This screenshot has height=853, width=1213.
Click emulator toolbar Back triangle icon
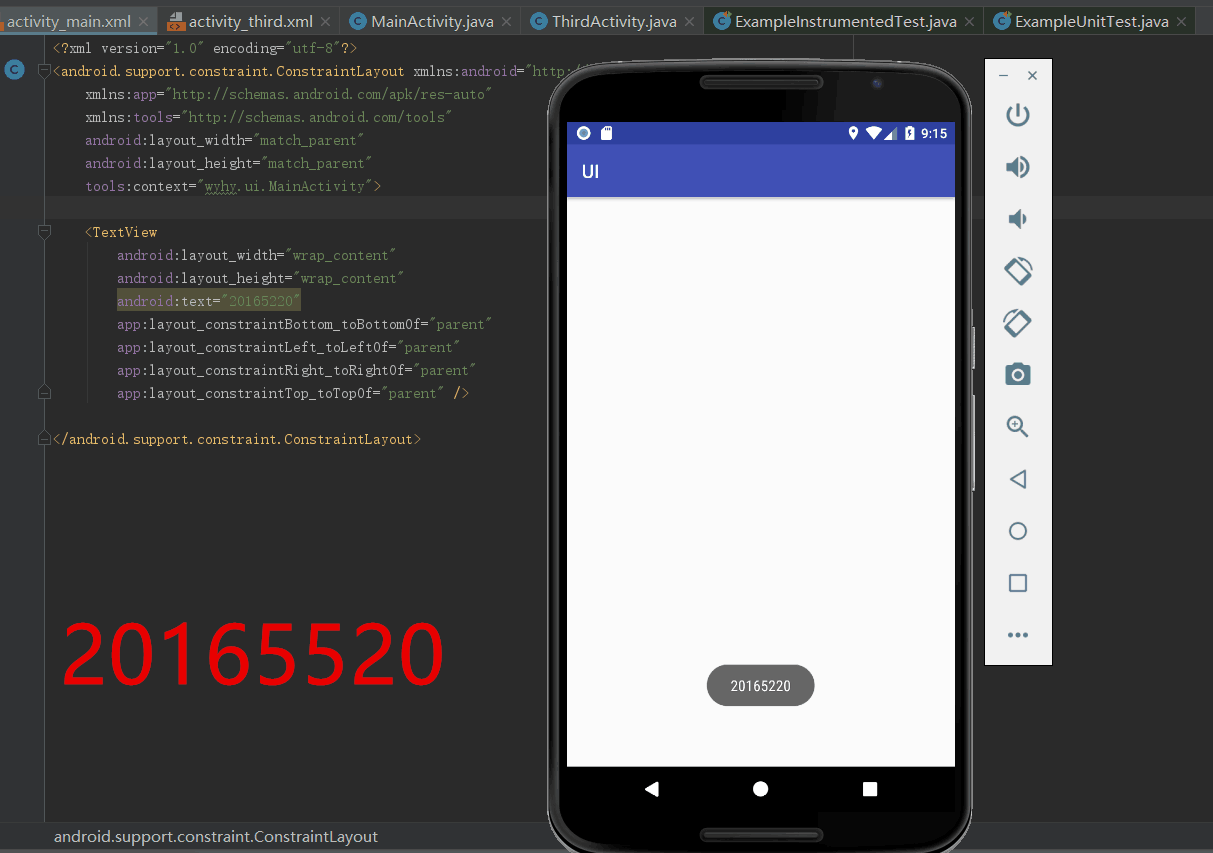1017,479
